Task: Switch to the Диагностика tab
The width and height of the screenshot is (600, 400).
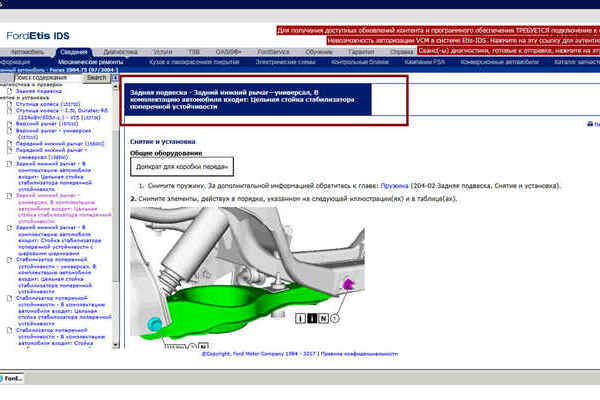Action: coord(120,52)
